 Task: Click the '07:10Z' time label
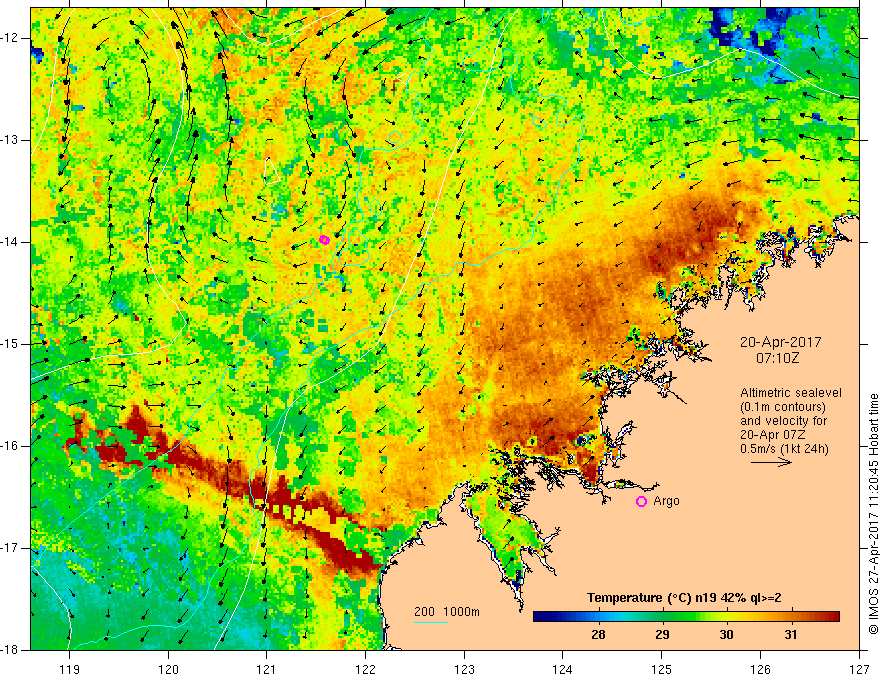pos(777,357)
